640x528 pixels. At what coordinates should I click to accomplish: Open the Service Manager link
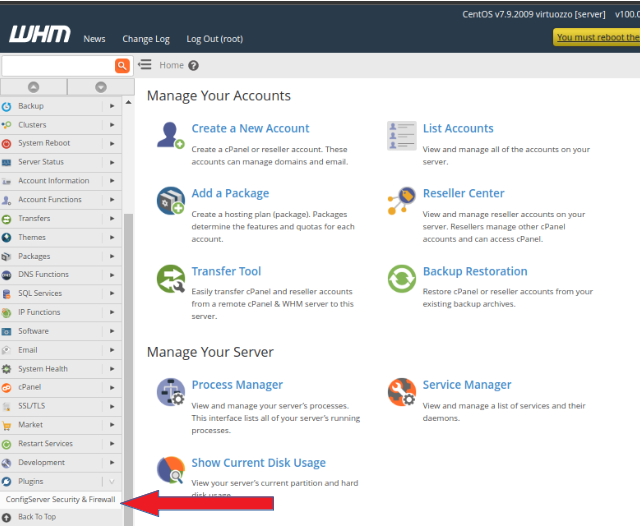point(467,385)
